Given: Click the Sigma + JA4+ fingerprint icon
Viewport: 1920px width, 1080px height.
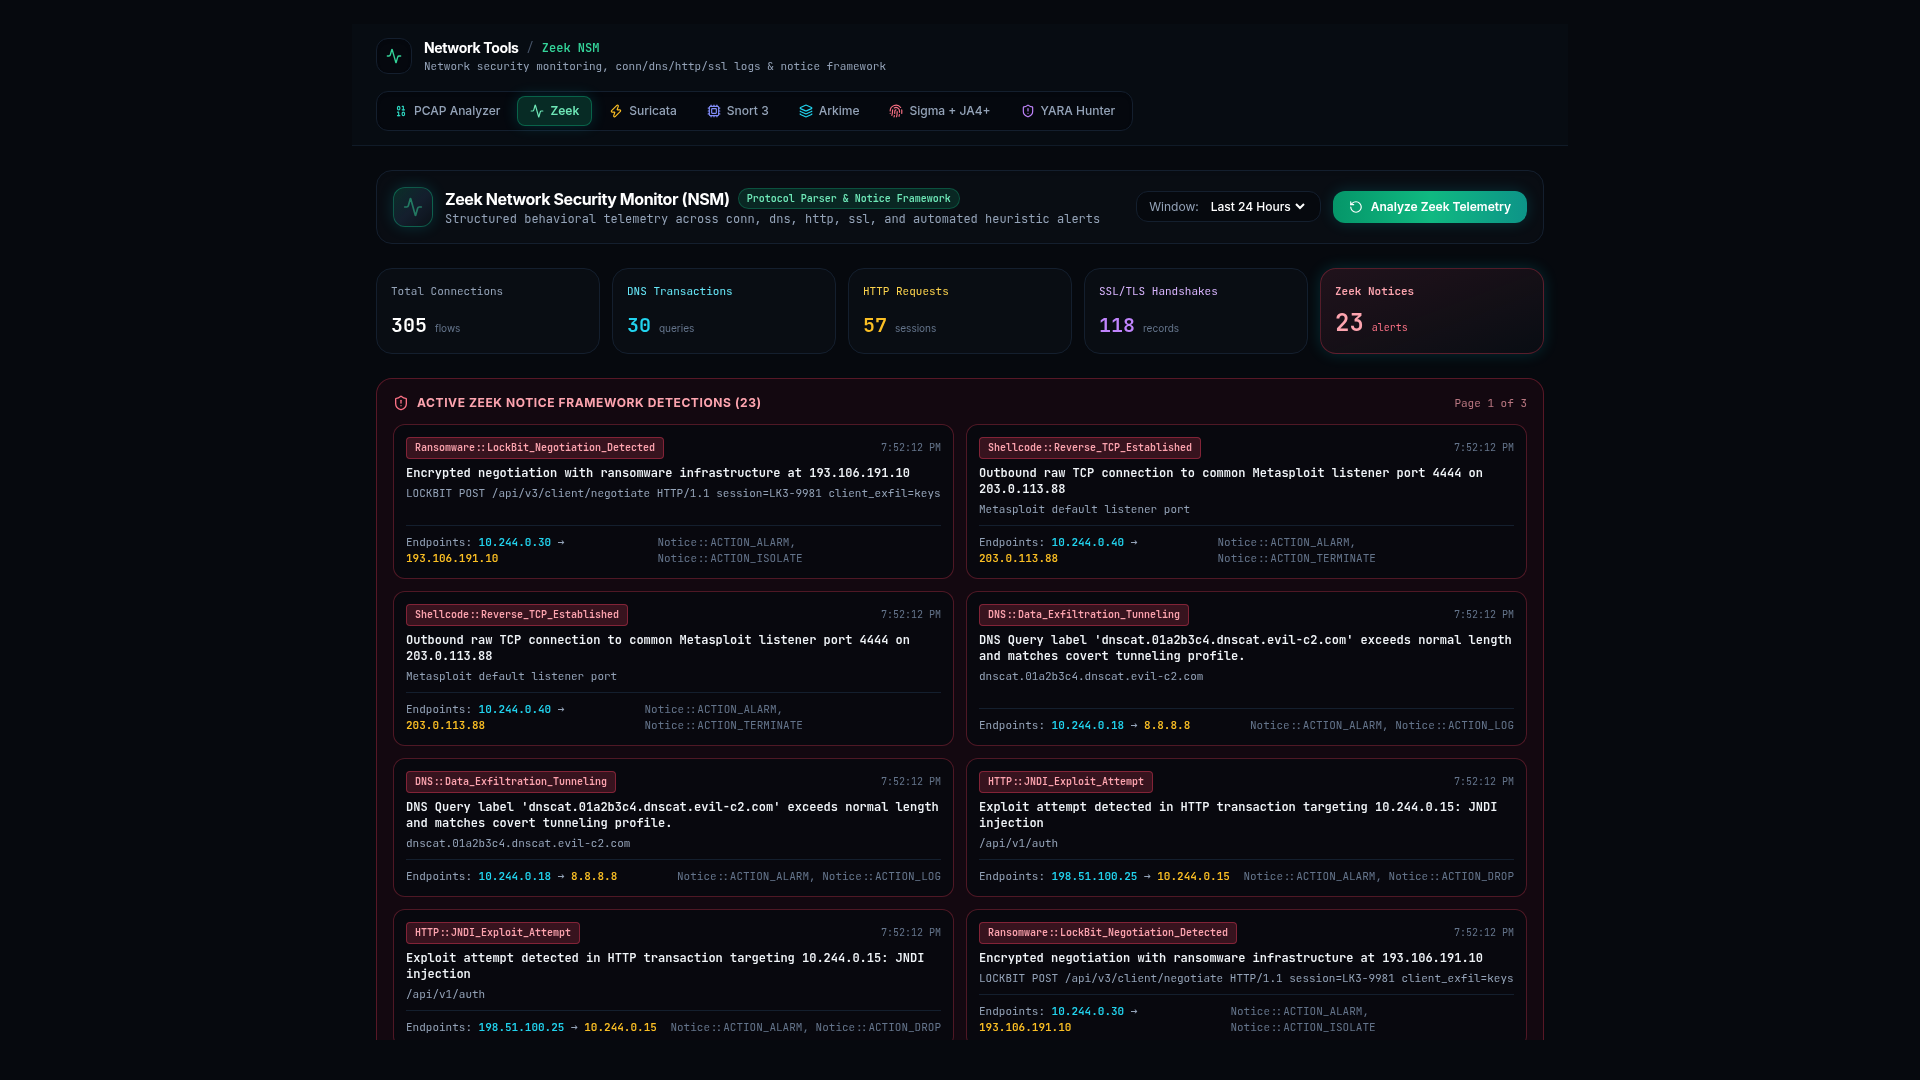Looking at the screenshot, I should pos(896,111).
